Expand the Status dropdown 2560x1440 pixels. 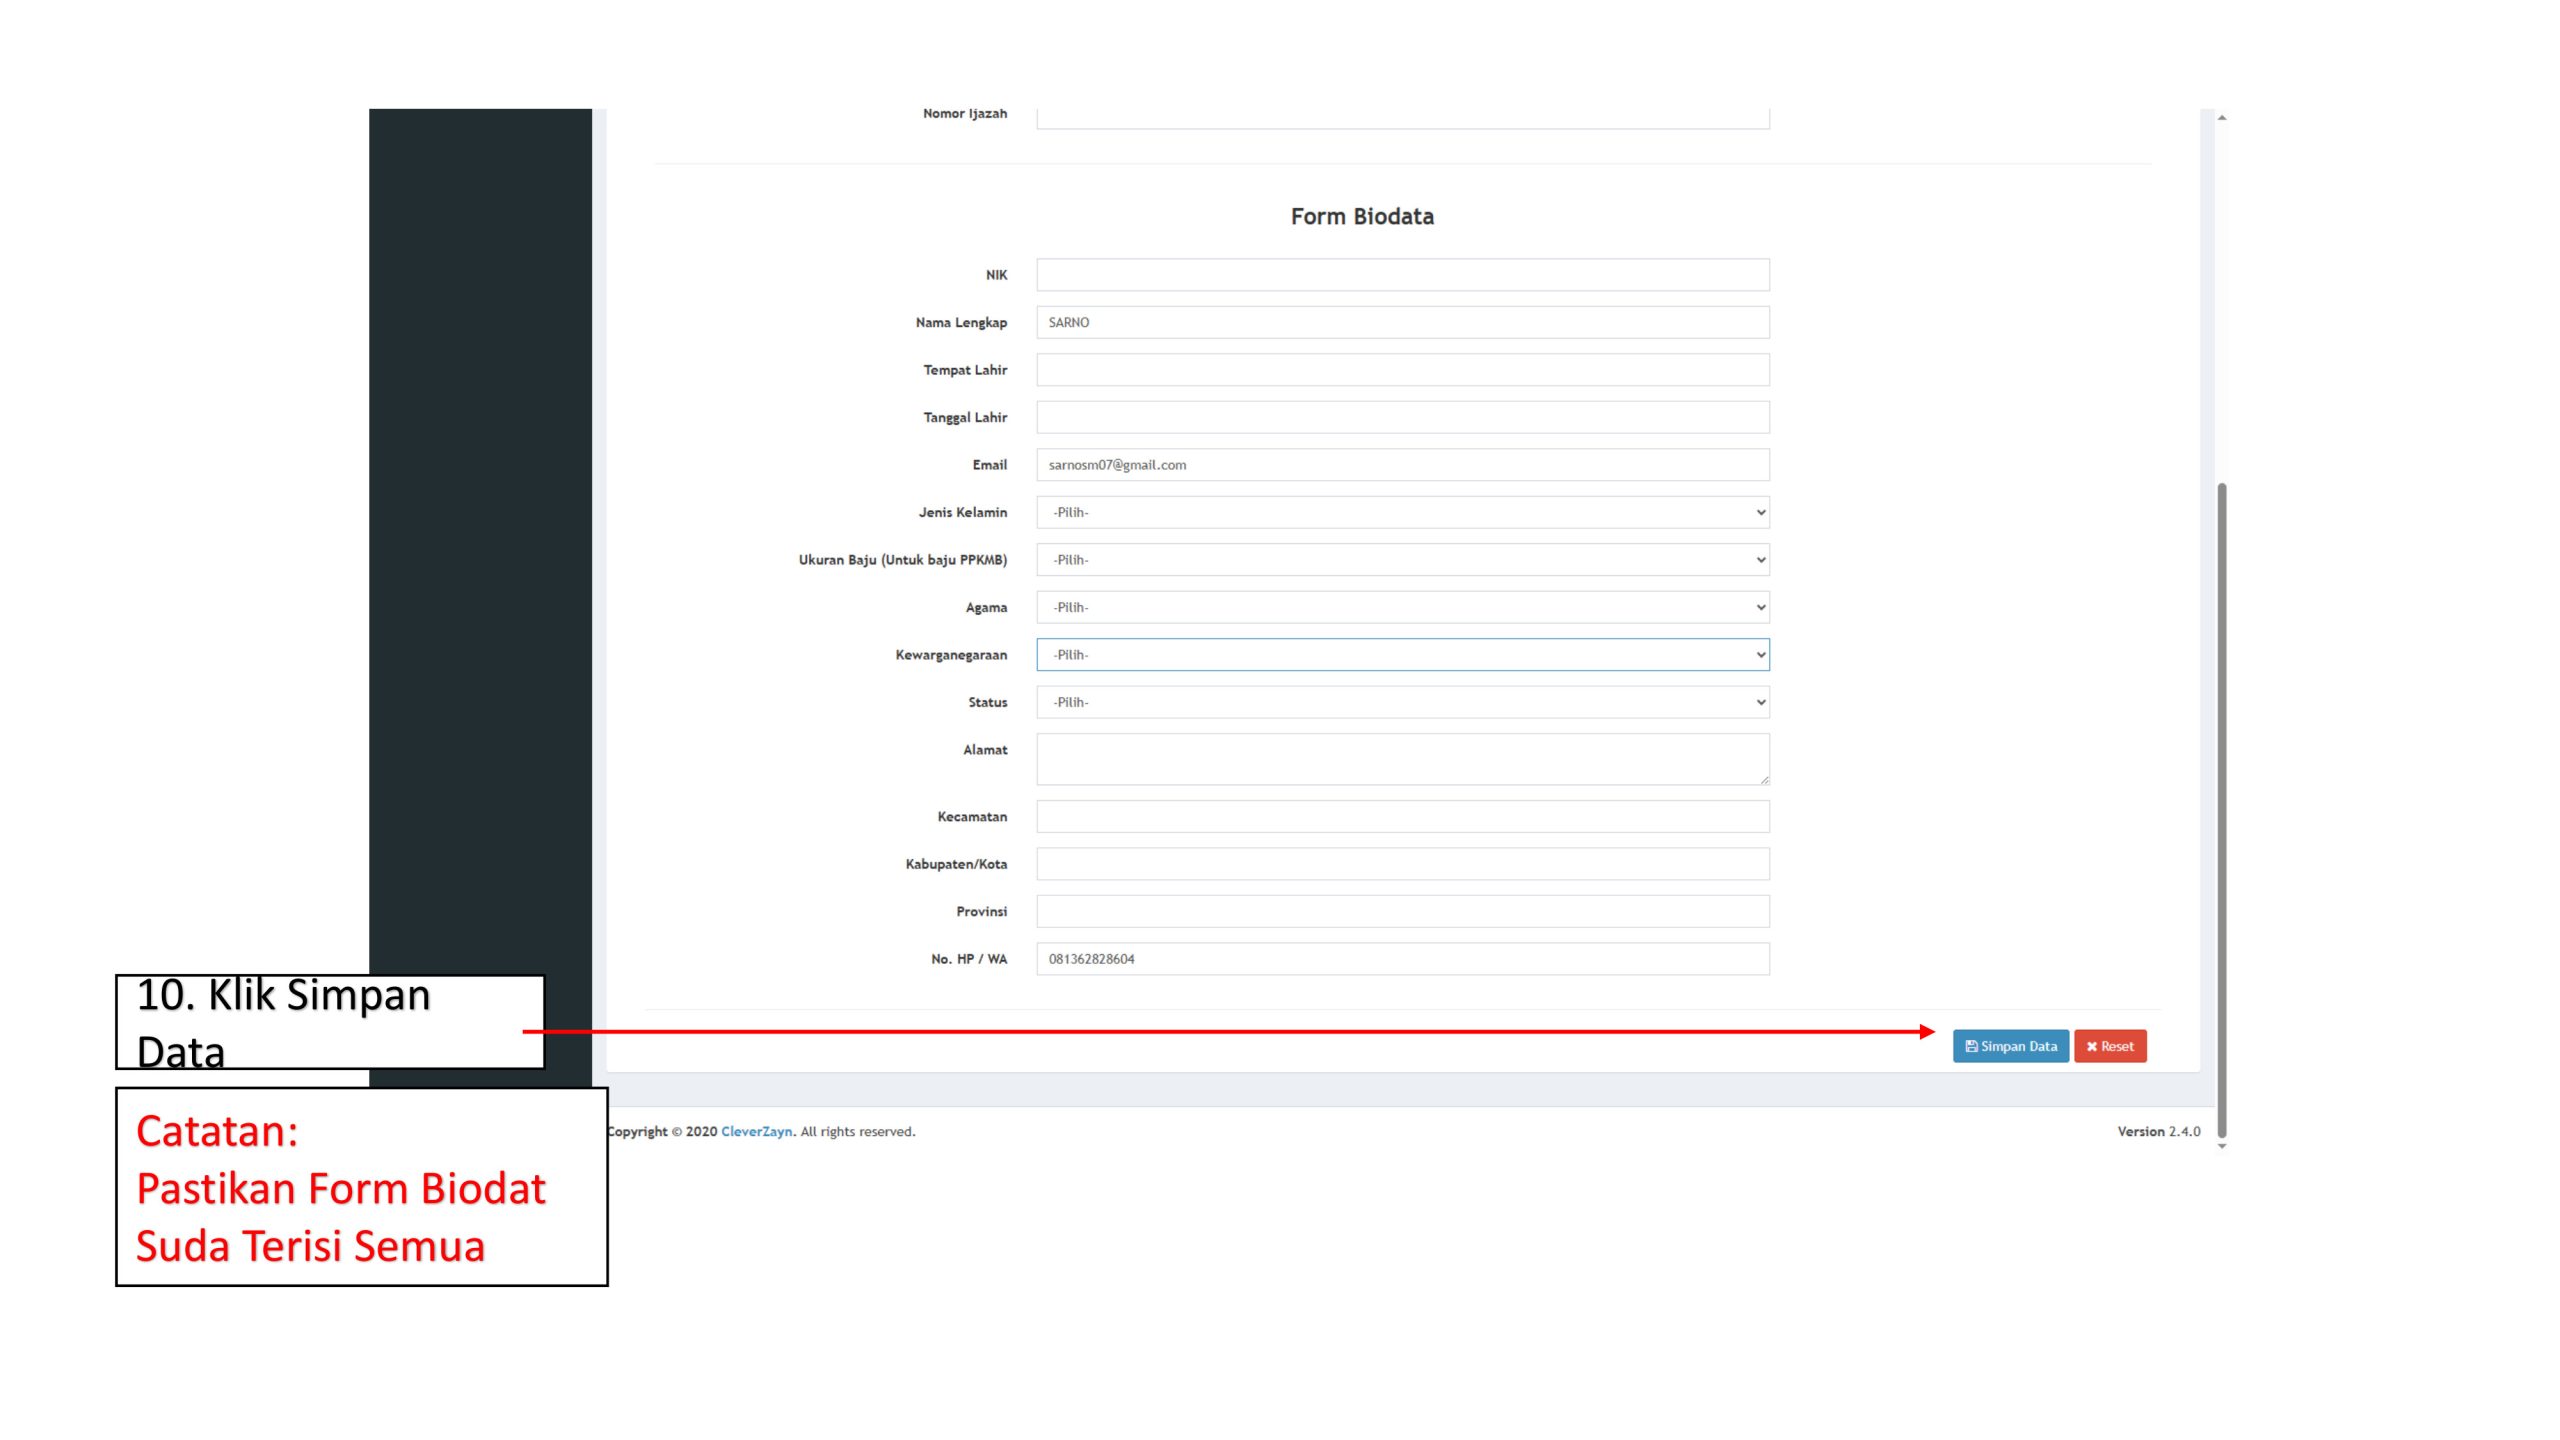tap(1402, 702)
